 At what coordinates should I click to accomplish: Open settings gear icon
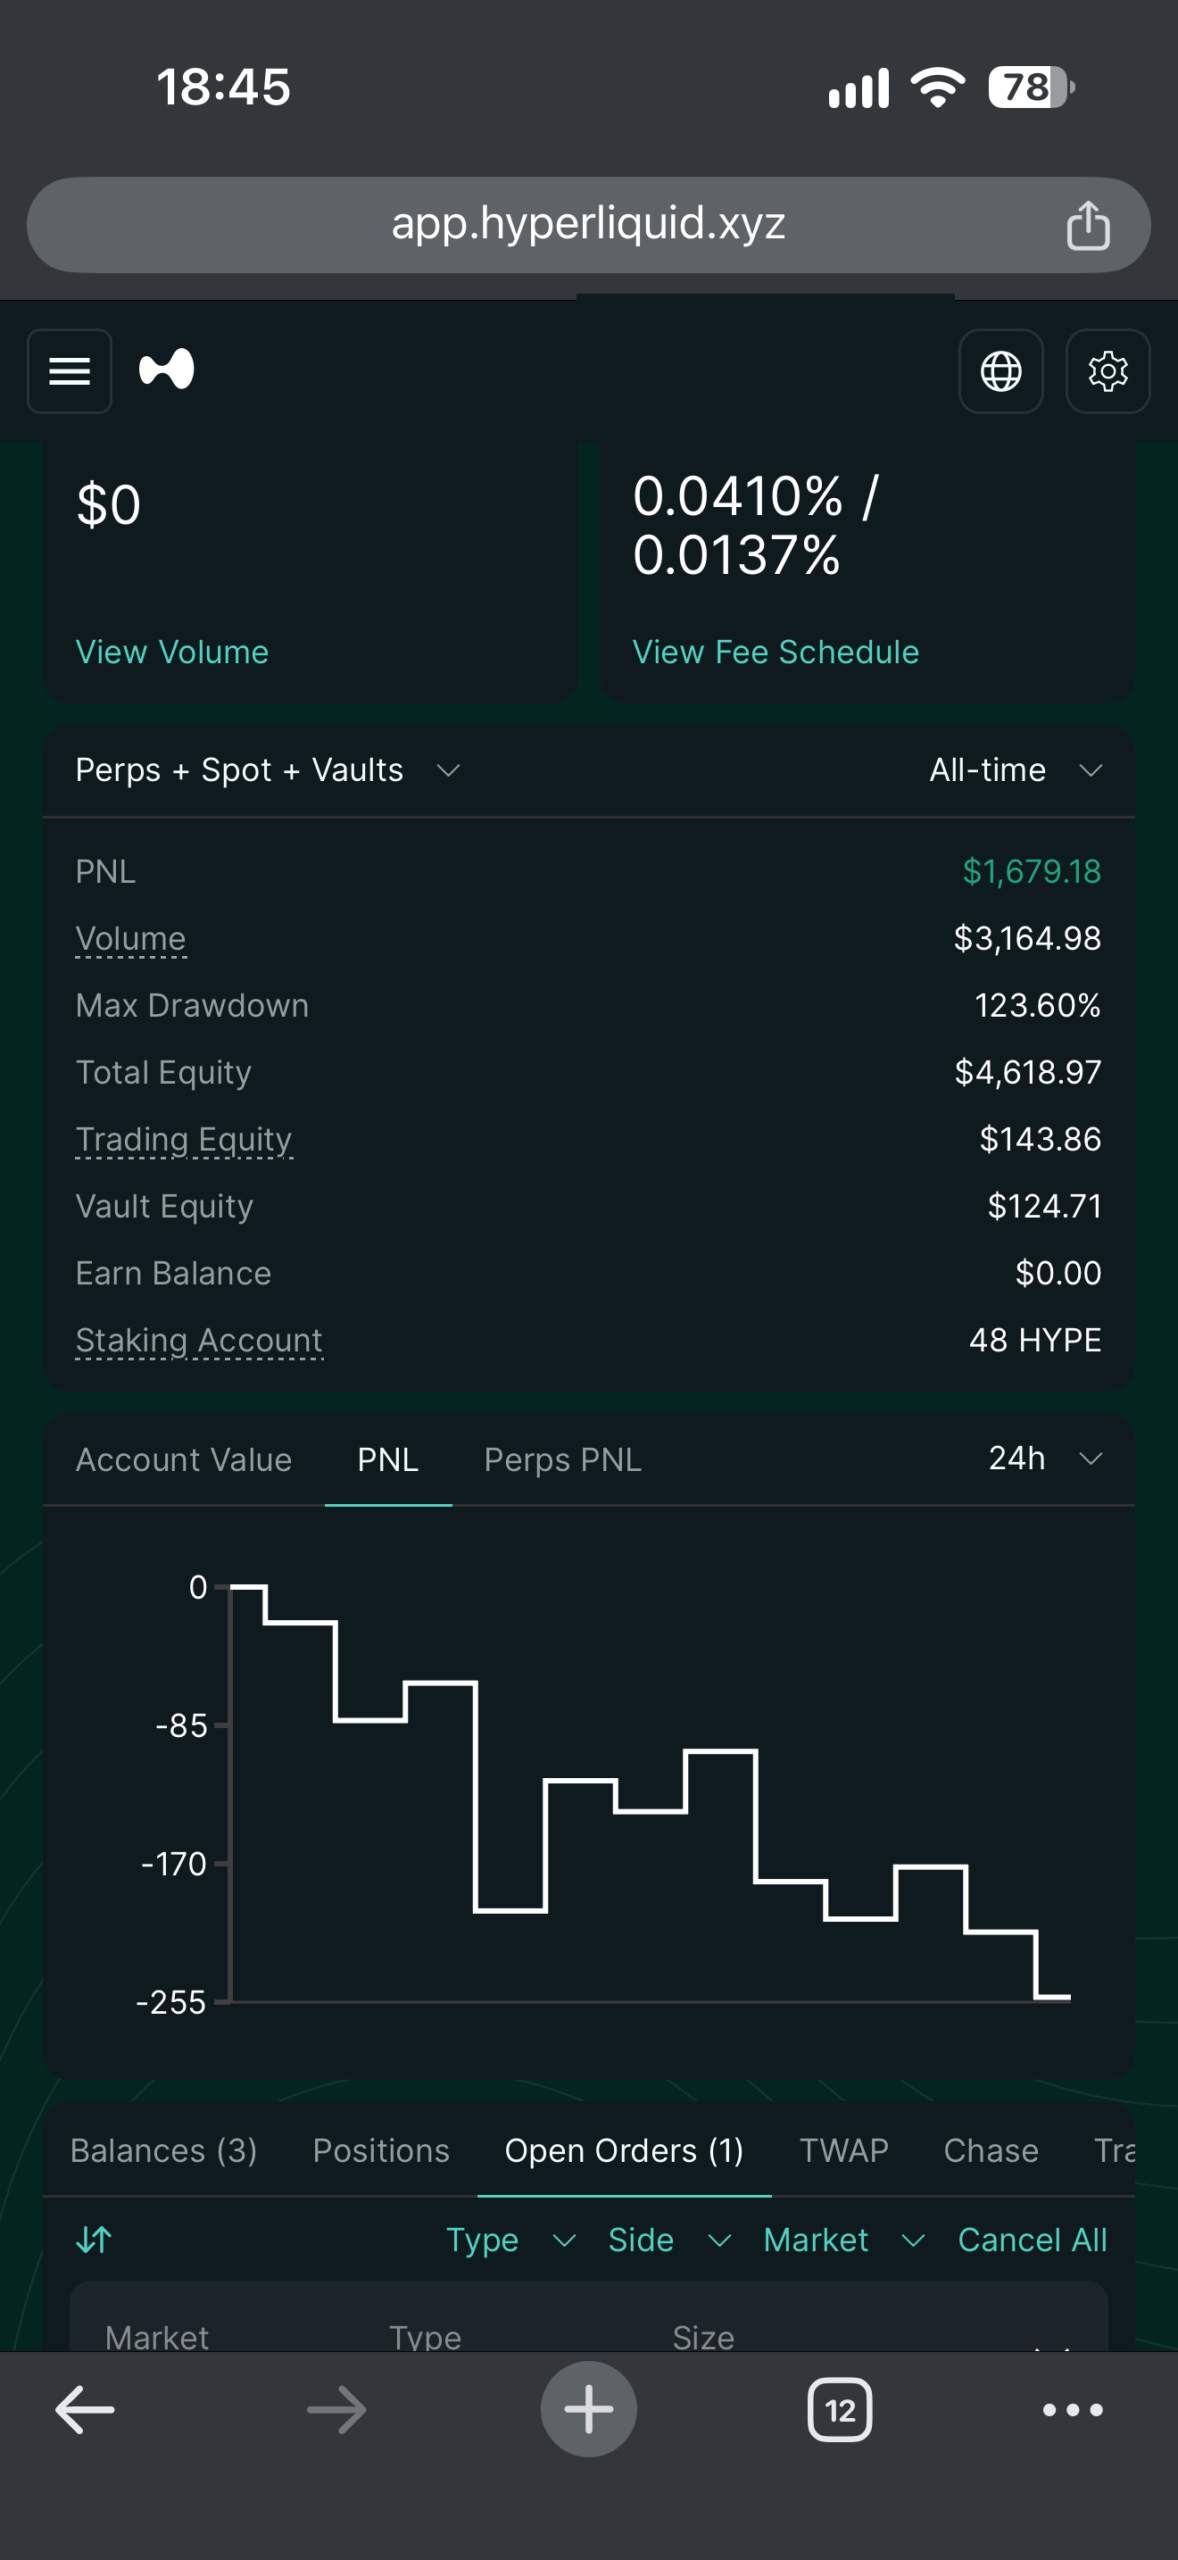(x=1108, y=371)
